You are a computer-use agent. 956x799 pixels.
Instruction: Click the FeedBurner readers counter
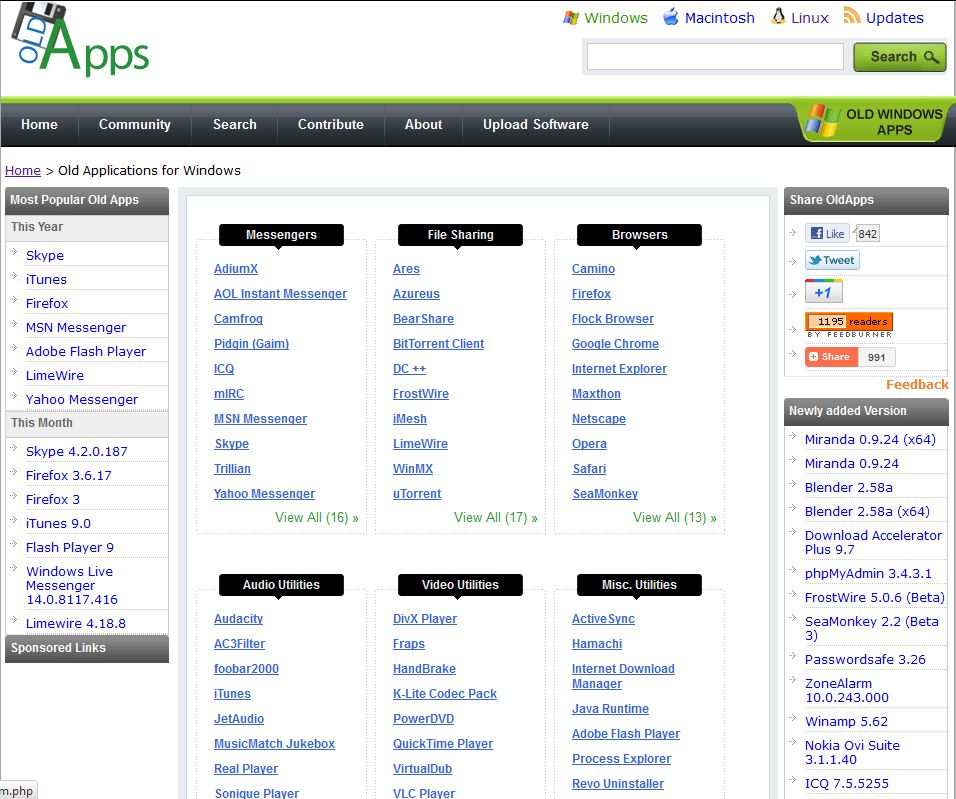(x=849, y=322)
